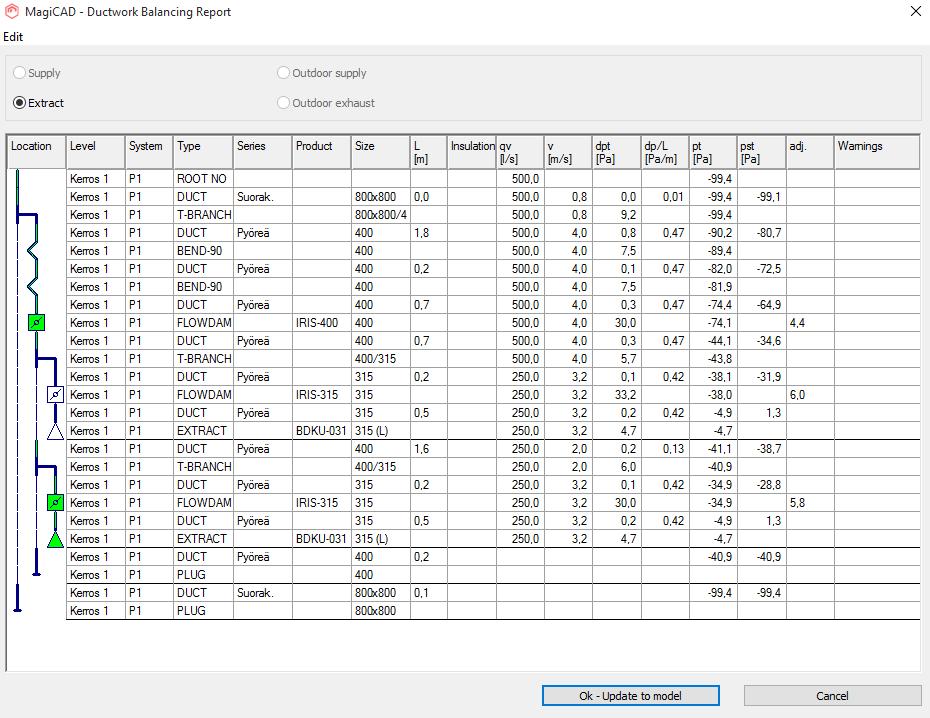Click the pst [Pa] column header
Screen dimensions: 930x718
point(762,152)
